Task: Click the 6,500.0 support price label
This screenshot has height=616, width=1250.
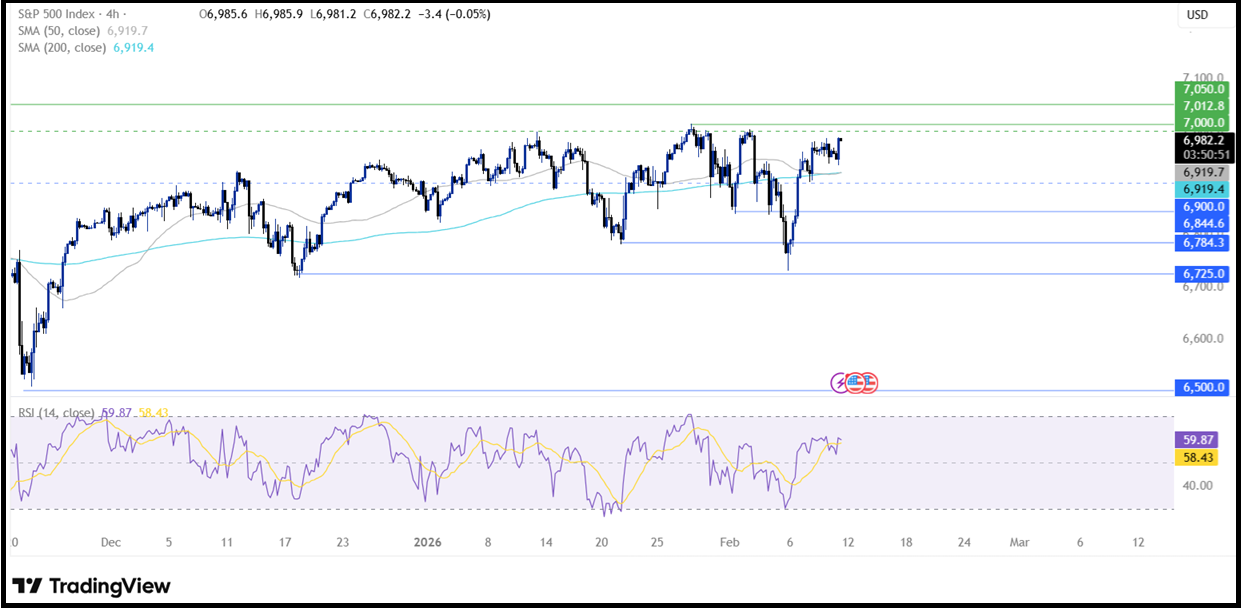Action: (x=1202, y=386)
